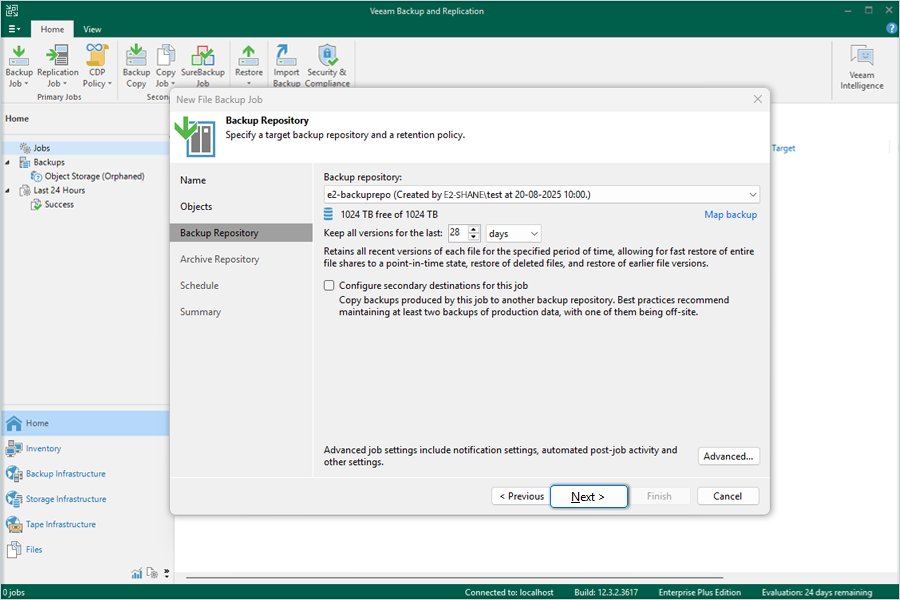Image resolution: width=900 pixels, height=600 pixels.
Task: Click the 0 jobs status bar text
Action: [14, 593]
